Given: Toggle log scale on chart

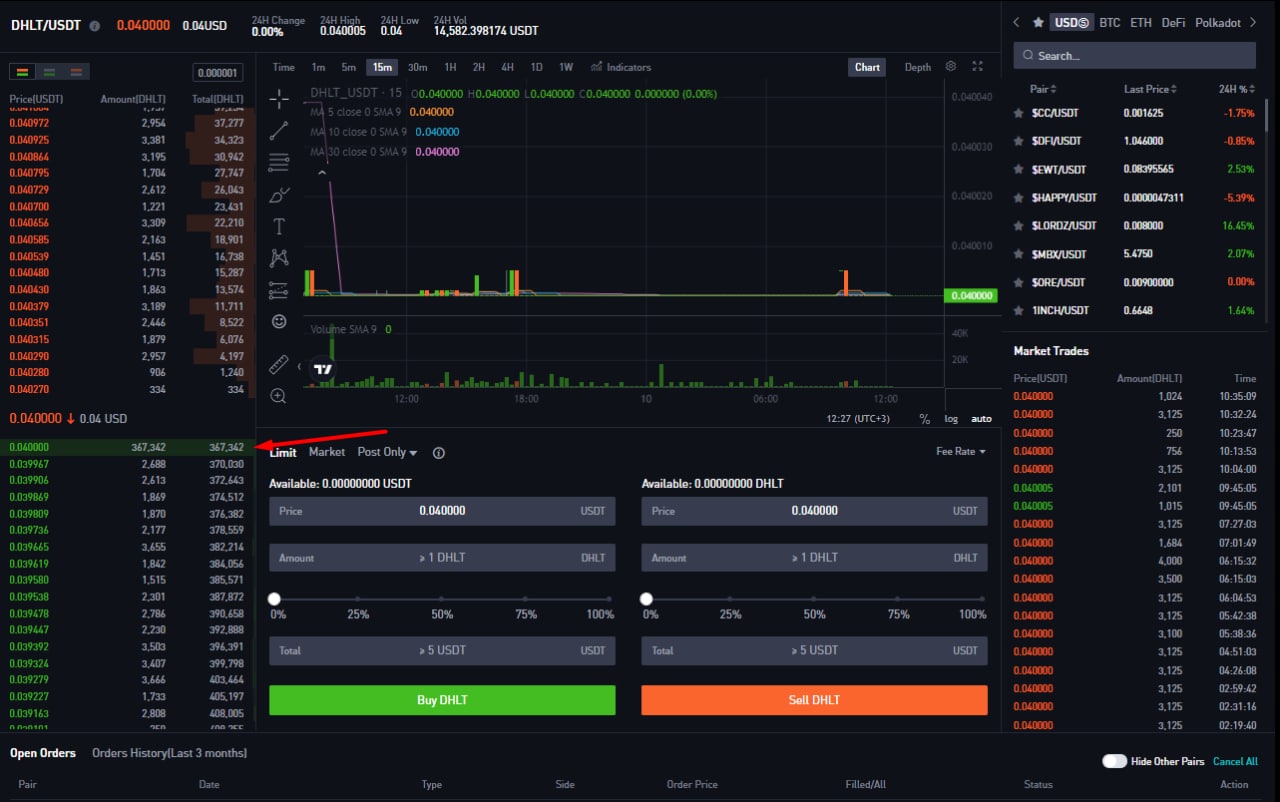Looking at the screenshot, I should pyautogui.click(x=951, y=418).
